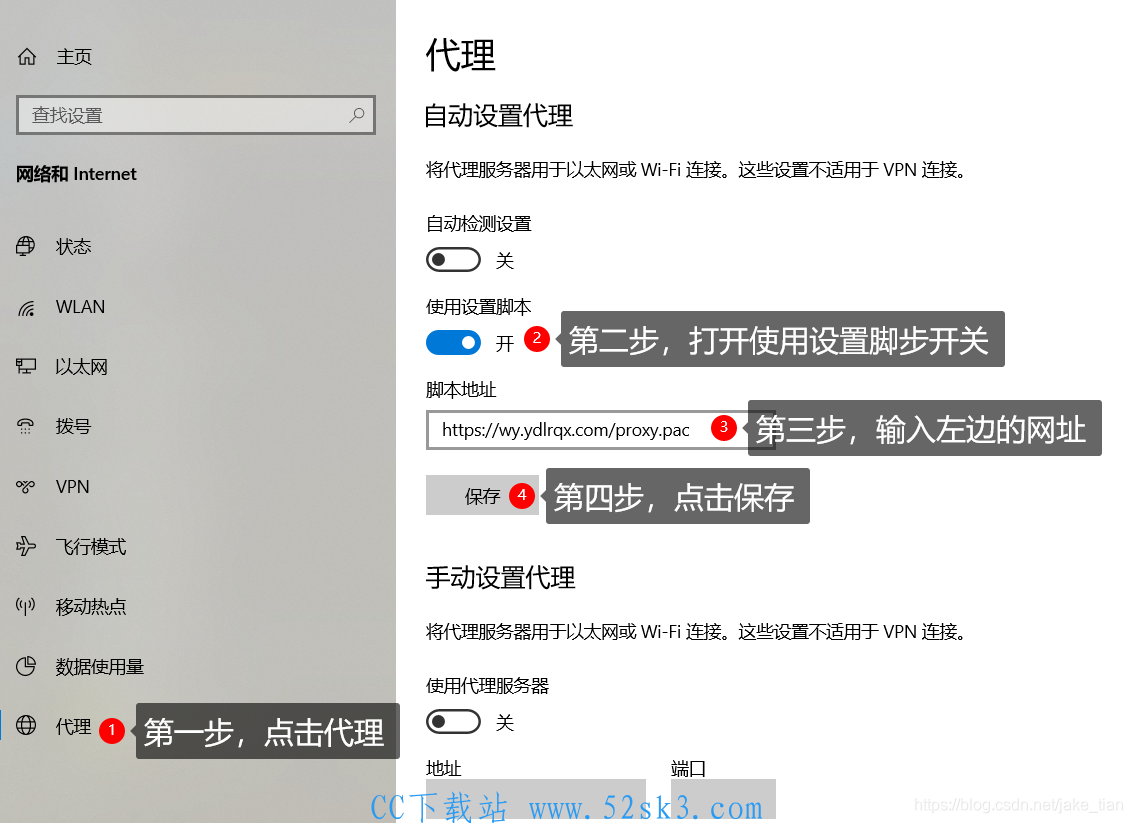Turn off the 使用设置脚本 switch
This screenshot has height=823, width=1132.
click(453, 343)
